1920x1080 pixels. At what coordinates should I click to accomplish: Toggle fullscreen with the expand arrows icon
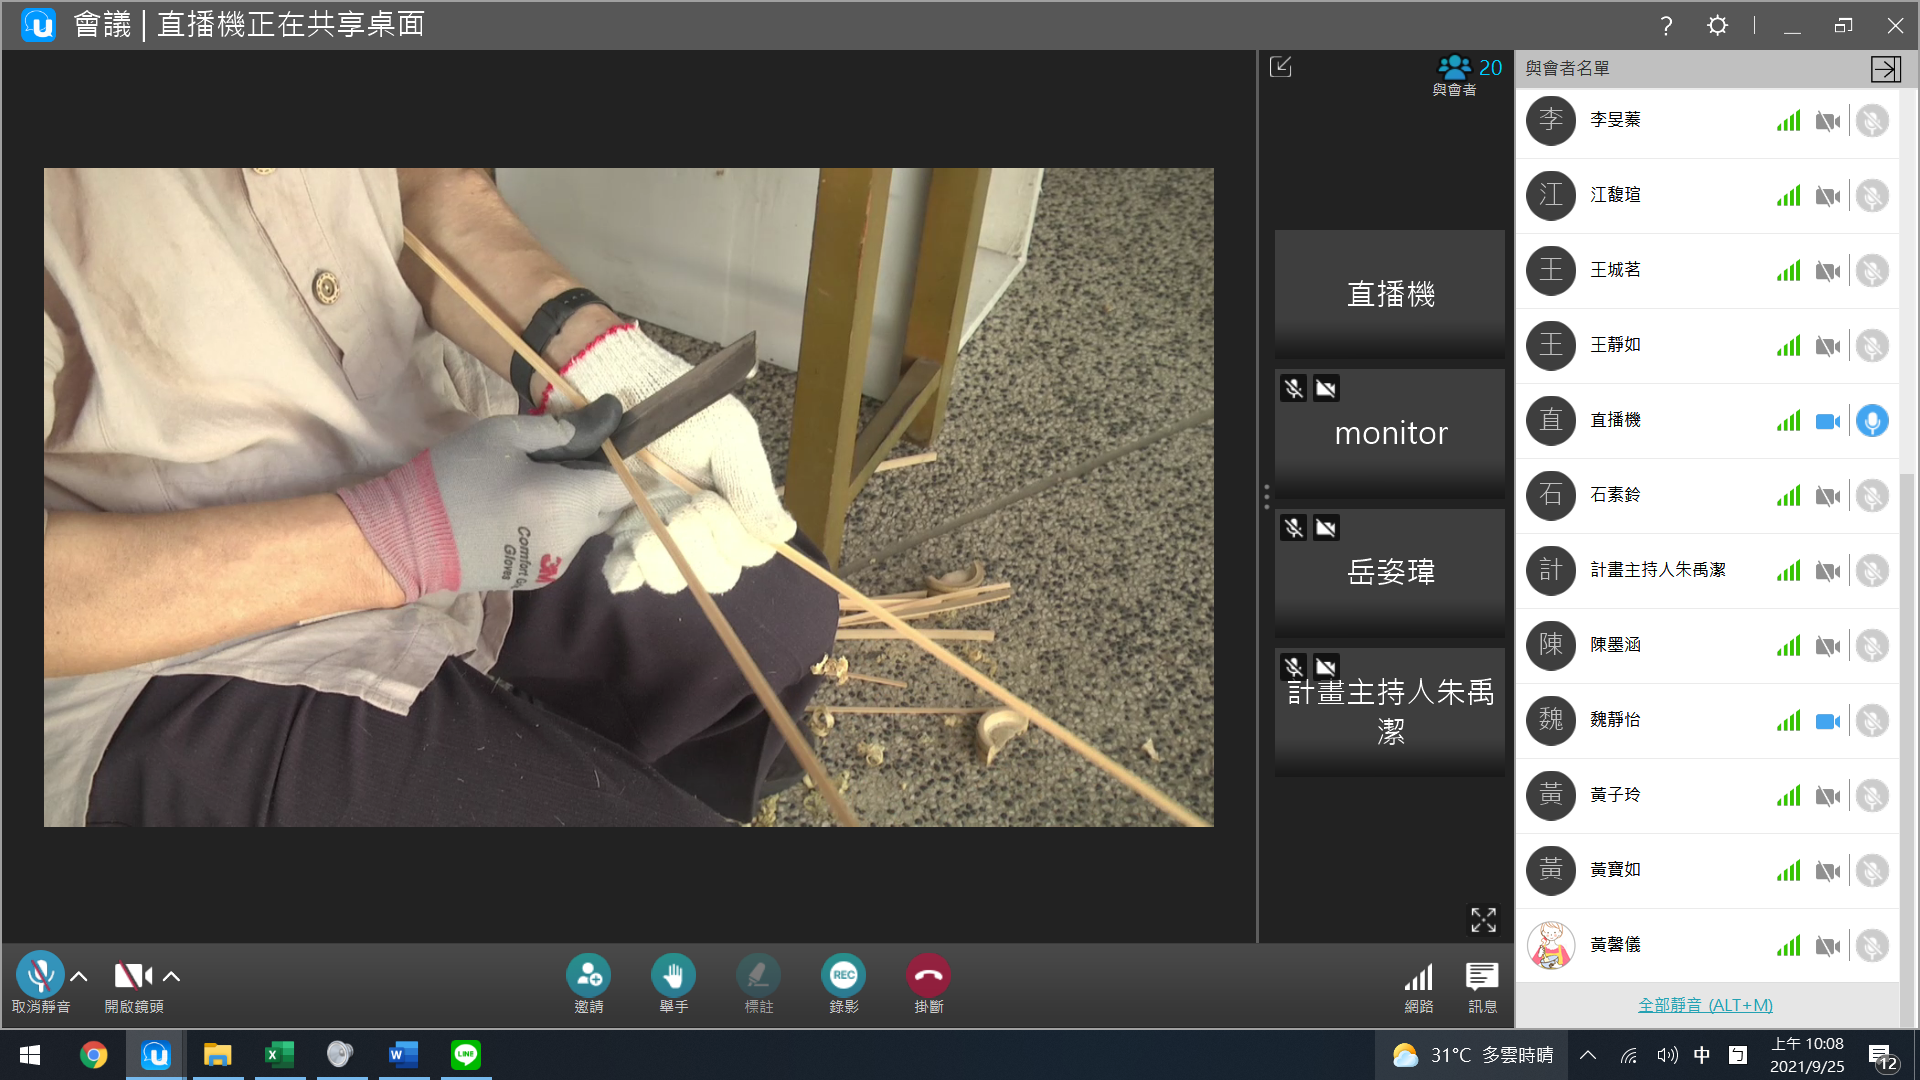pyautogui.click(x=1483, y=920)
